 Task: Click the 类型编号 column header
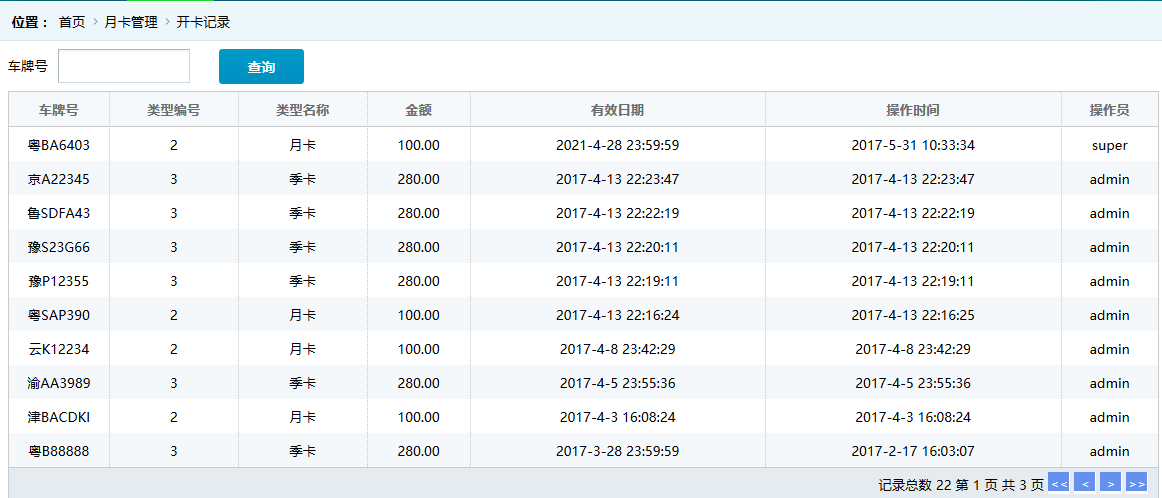click(173, 110)
